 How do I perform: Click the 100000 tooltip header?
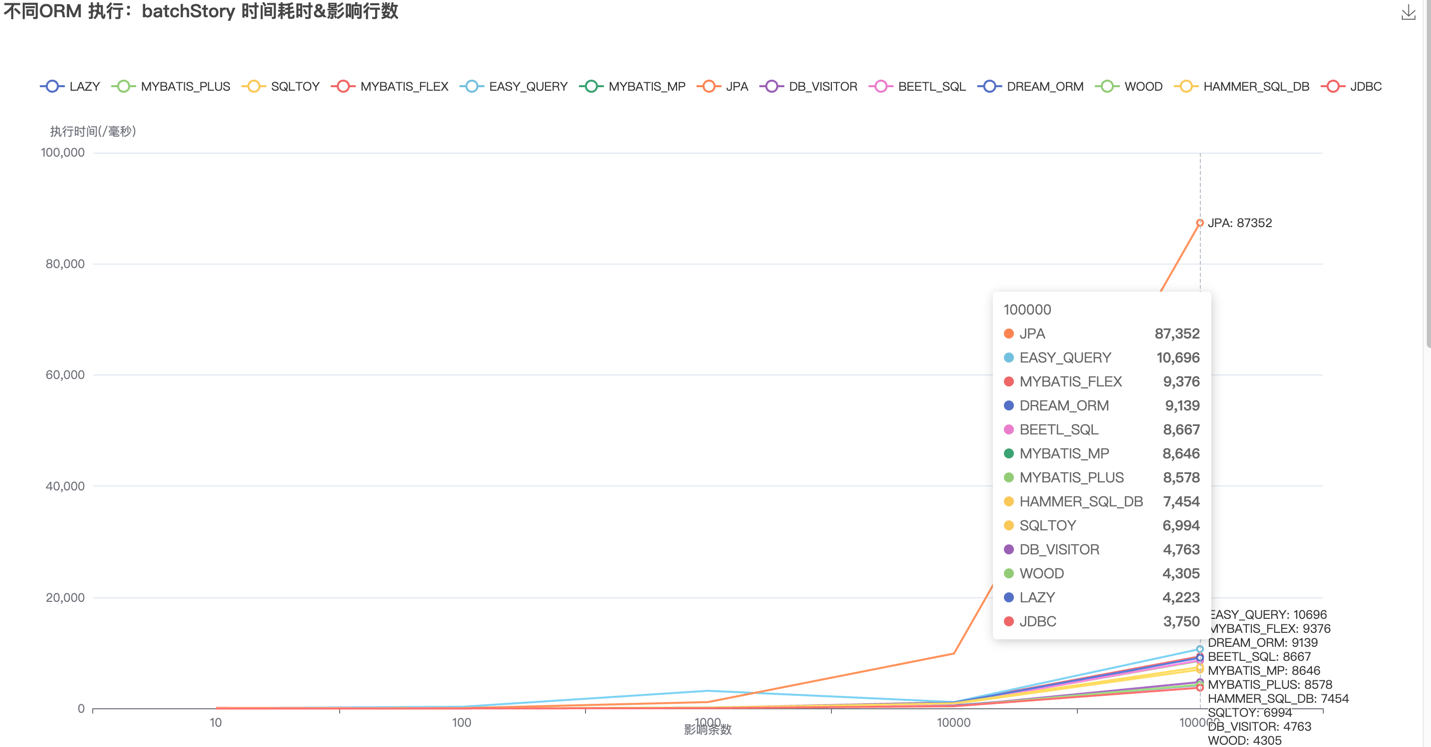click(1027, 310)
